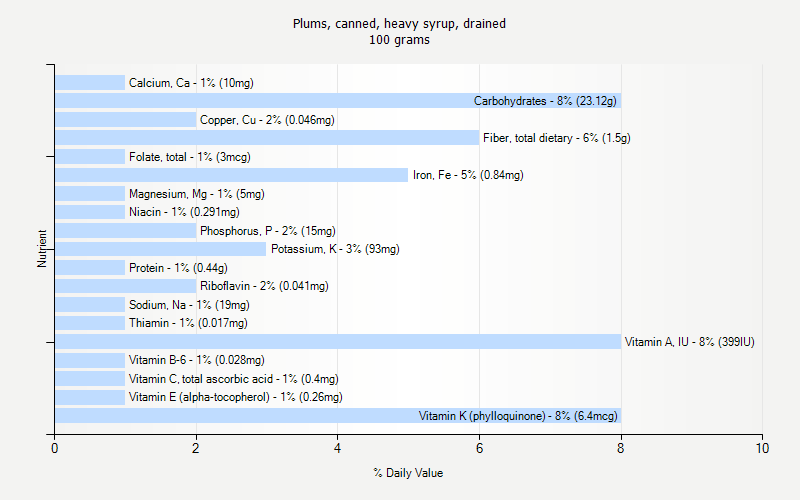Select the Calcium, Ca - 1% (10mg) label

(x=191, y=83)
